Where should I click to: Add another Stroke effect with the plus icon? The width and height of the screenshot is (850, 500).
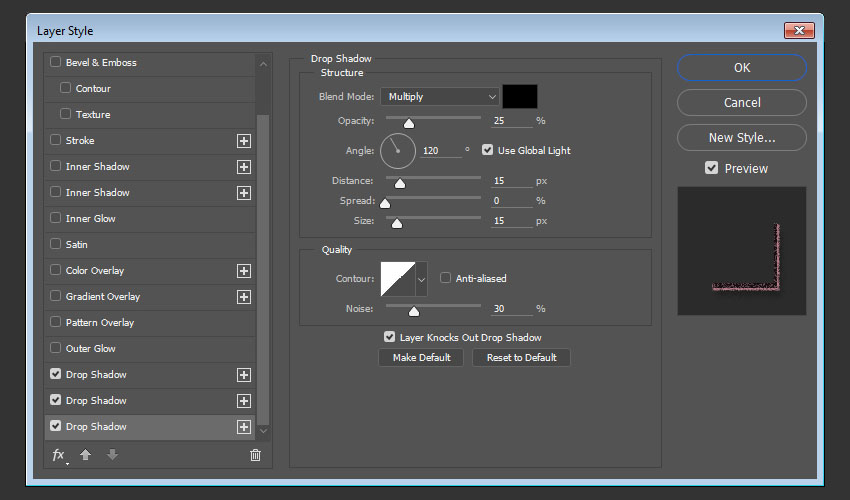click(243, 141)
